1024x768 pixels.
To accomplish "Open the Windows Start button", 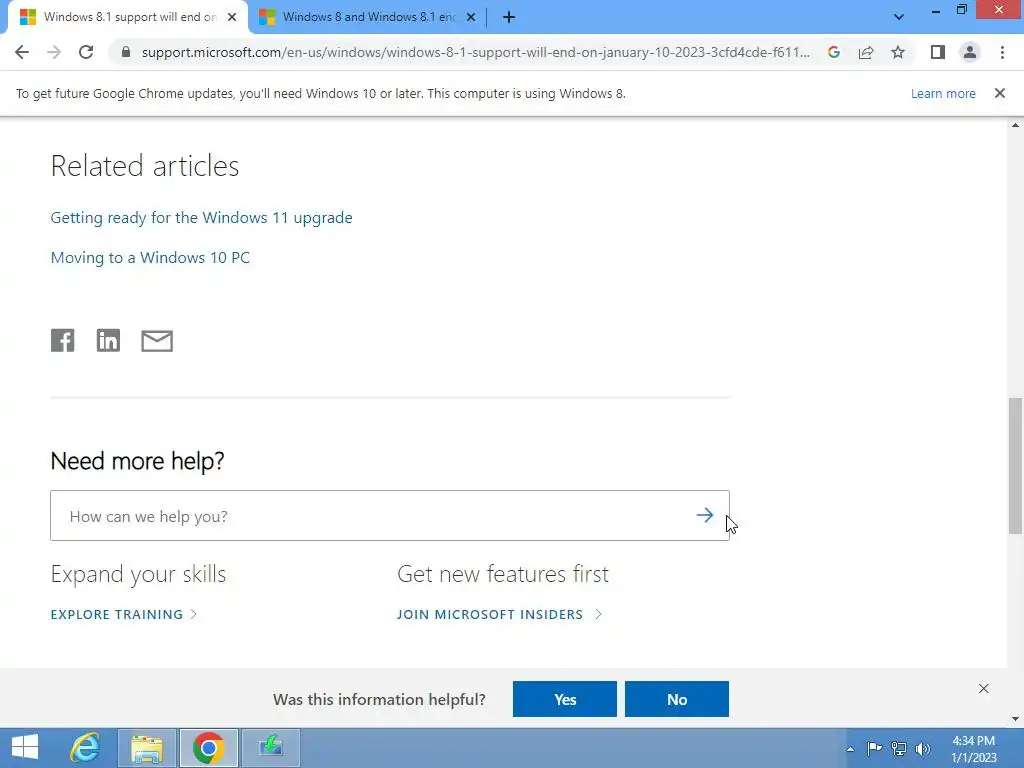I will [25, 748].
